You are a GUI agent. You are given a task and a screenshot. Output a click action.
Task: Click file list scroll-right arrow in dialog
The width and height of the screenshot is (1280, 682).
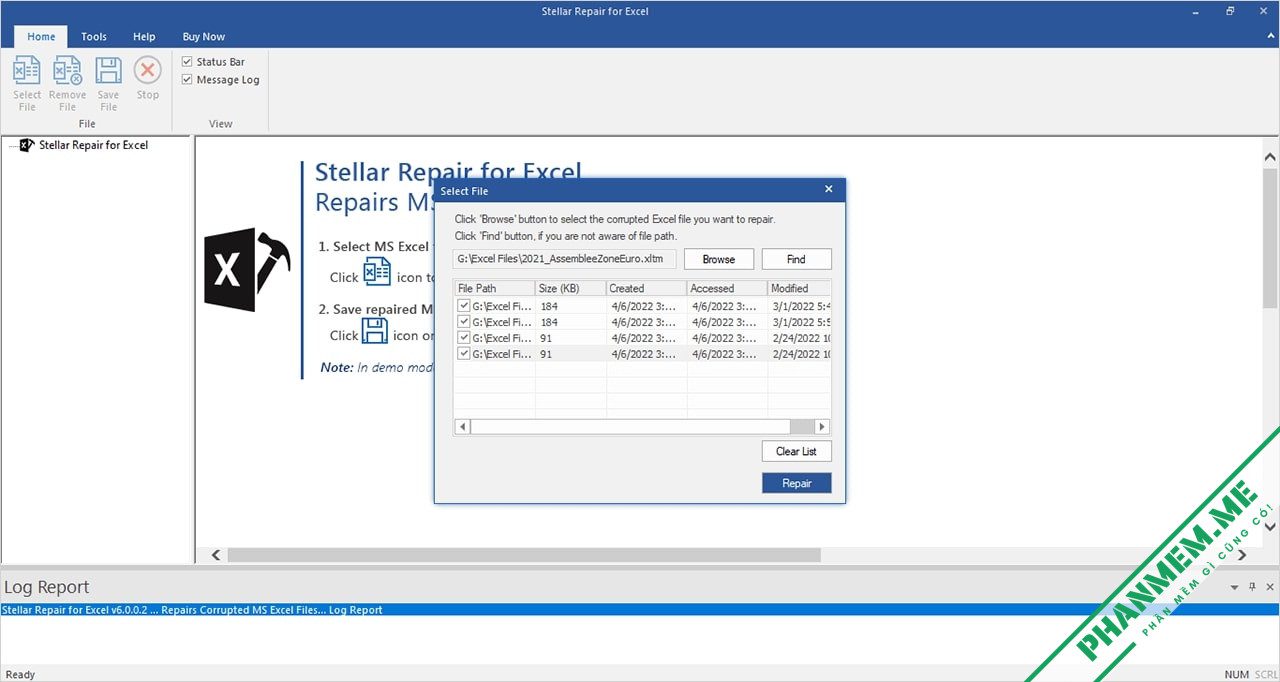point(822,427)
